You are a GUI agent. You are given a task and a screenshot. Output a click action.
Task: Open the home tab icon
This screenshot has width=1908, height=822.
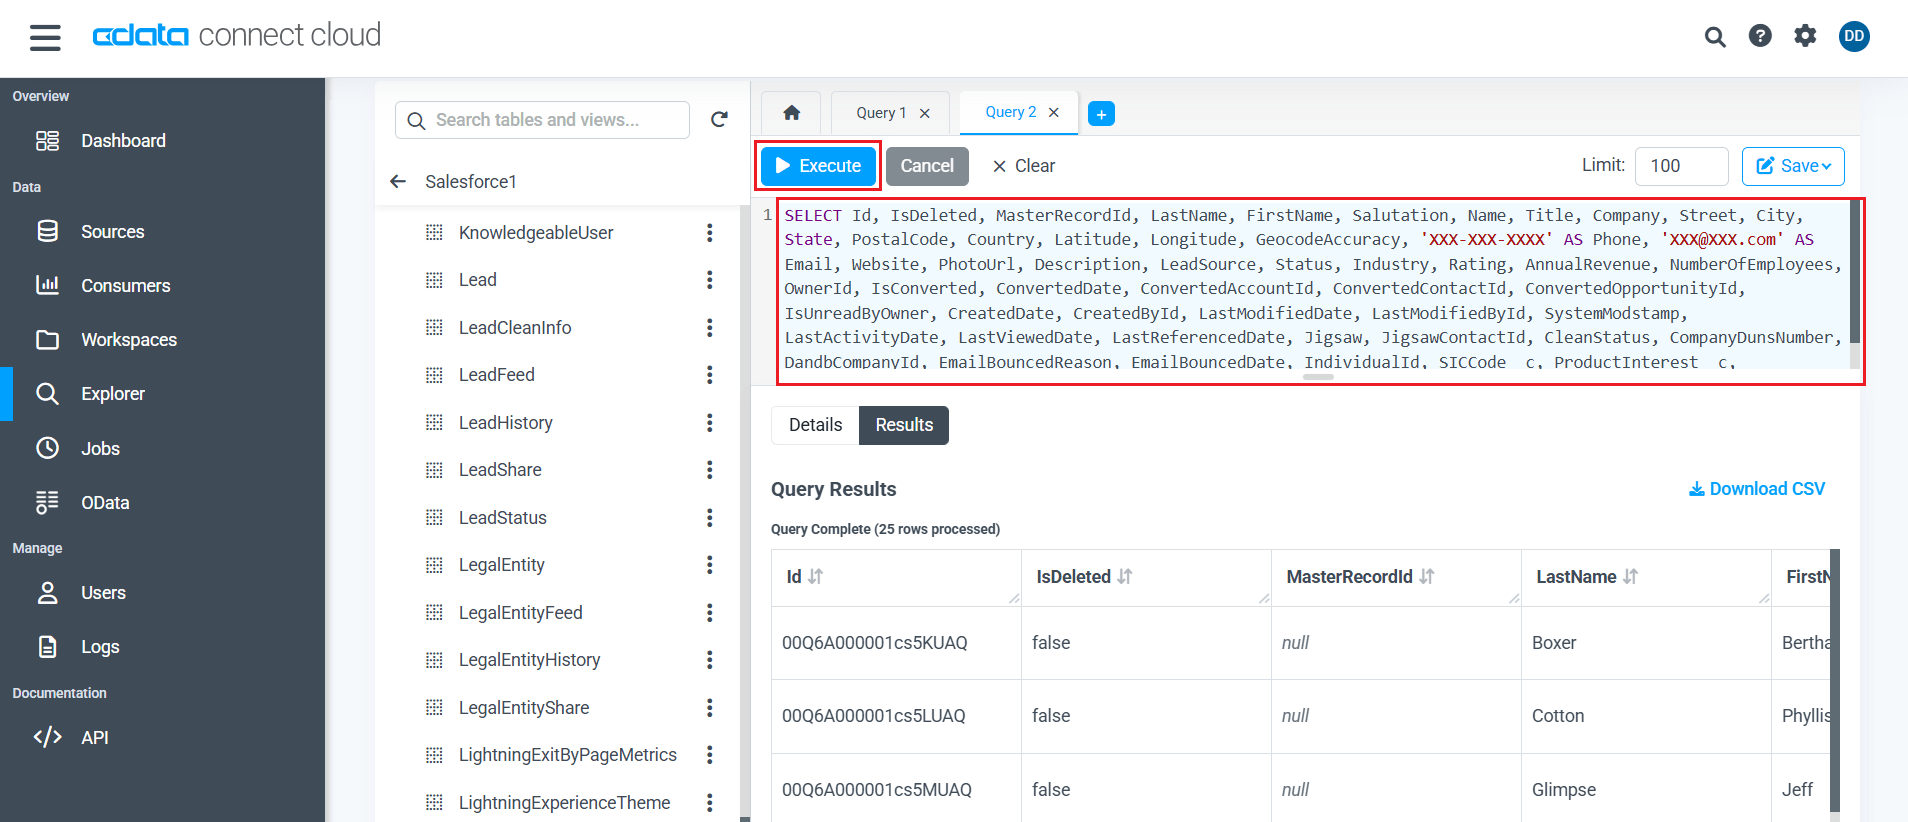[791, 113]
